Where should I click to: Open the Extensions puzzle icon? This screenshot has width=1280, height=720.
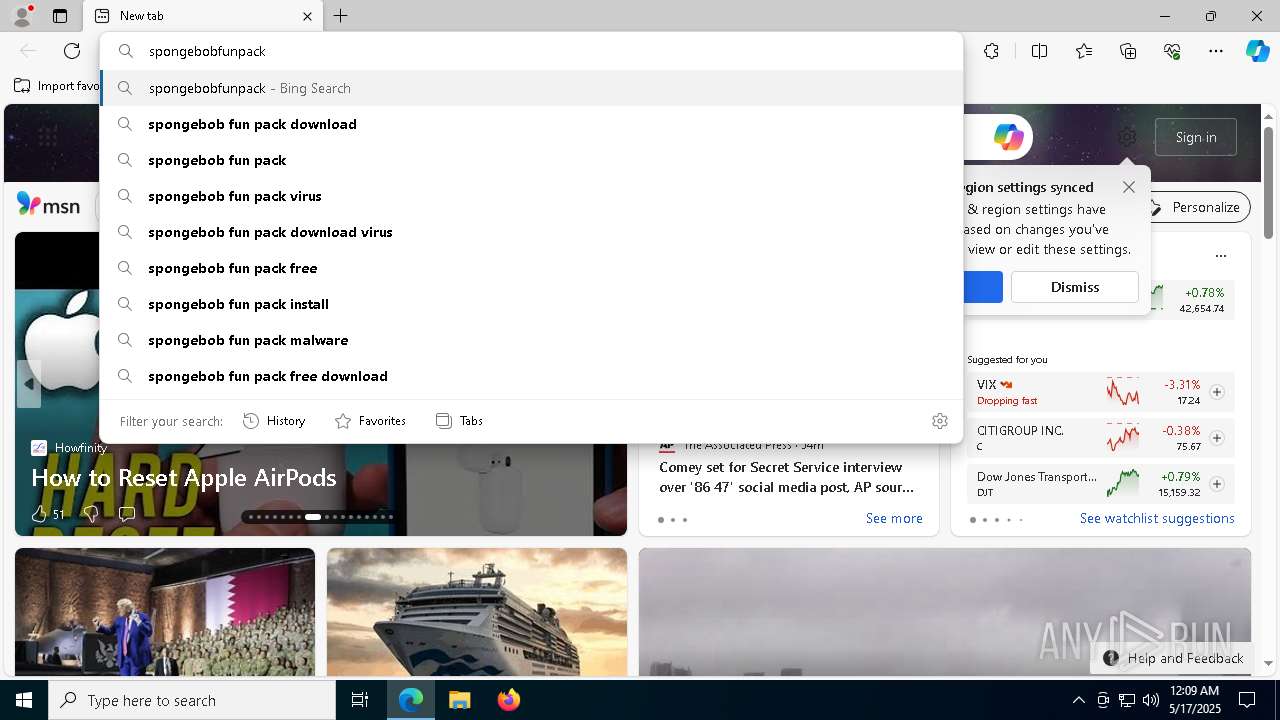[991, 51]
